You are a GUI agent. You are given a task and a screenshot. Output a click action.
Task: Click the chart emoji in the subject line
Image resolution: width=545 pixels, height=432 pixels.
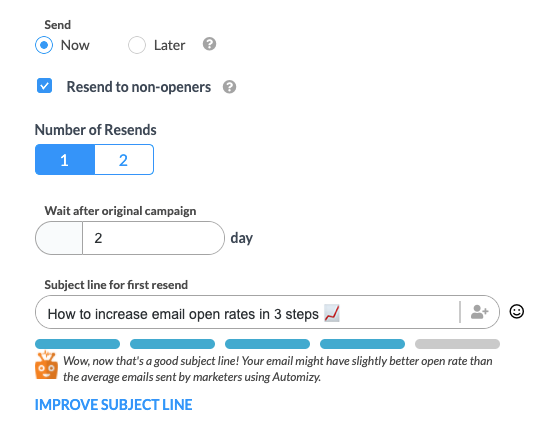point(332,313)
